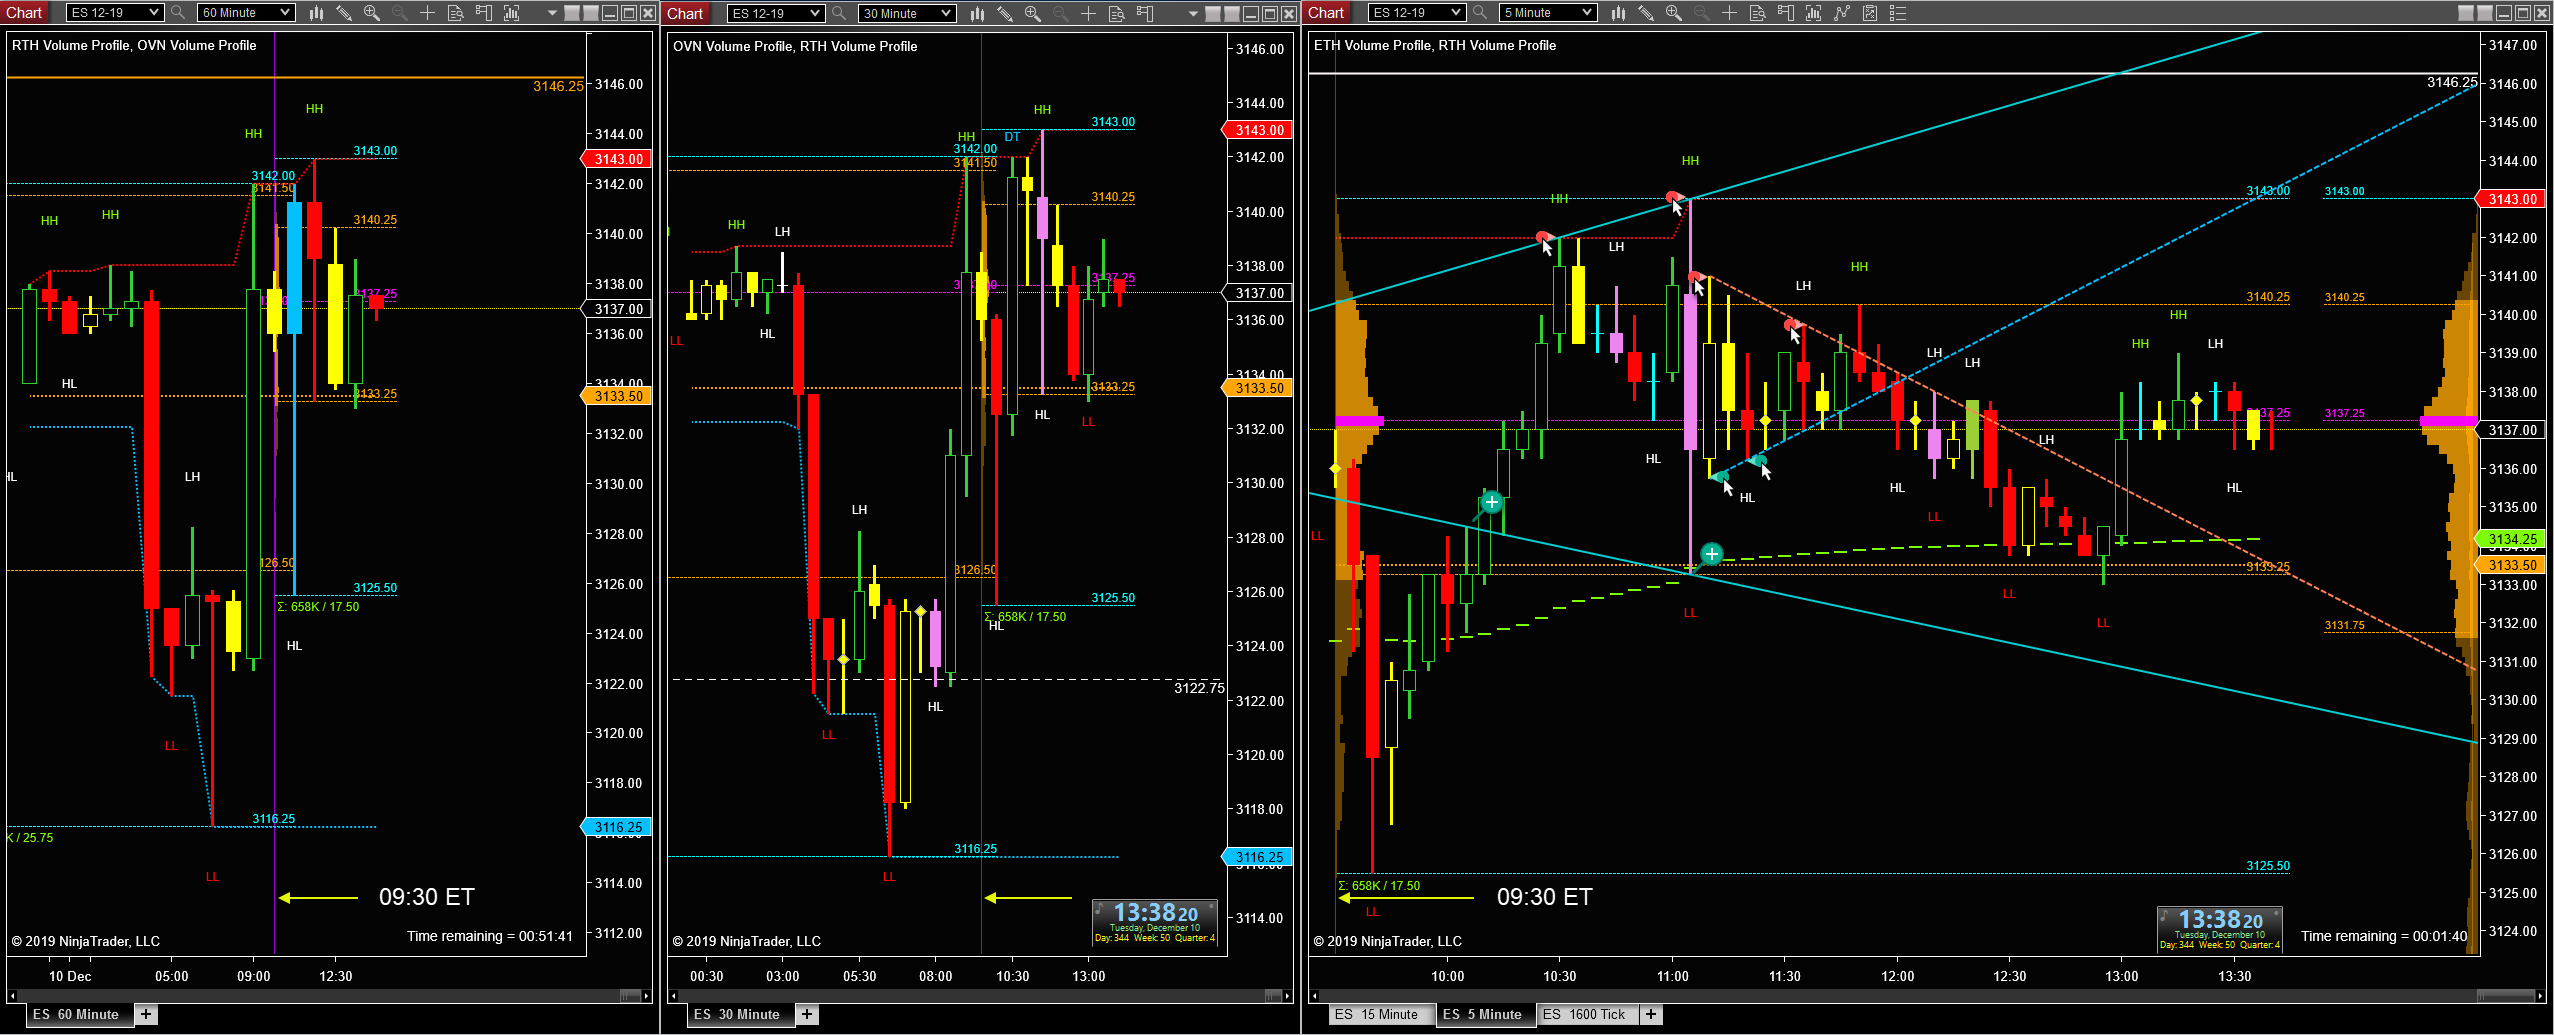Zoom in on the 60 Minute chart

(x=372, y=13)
